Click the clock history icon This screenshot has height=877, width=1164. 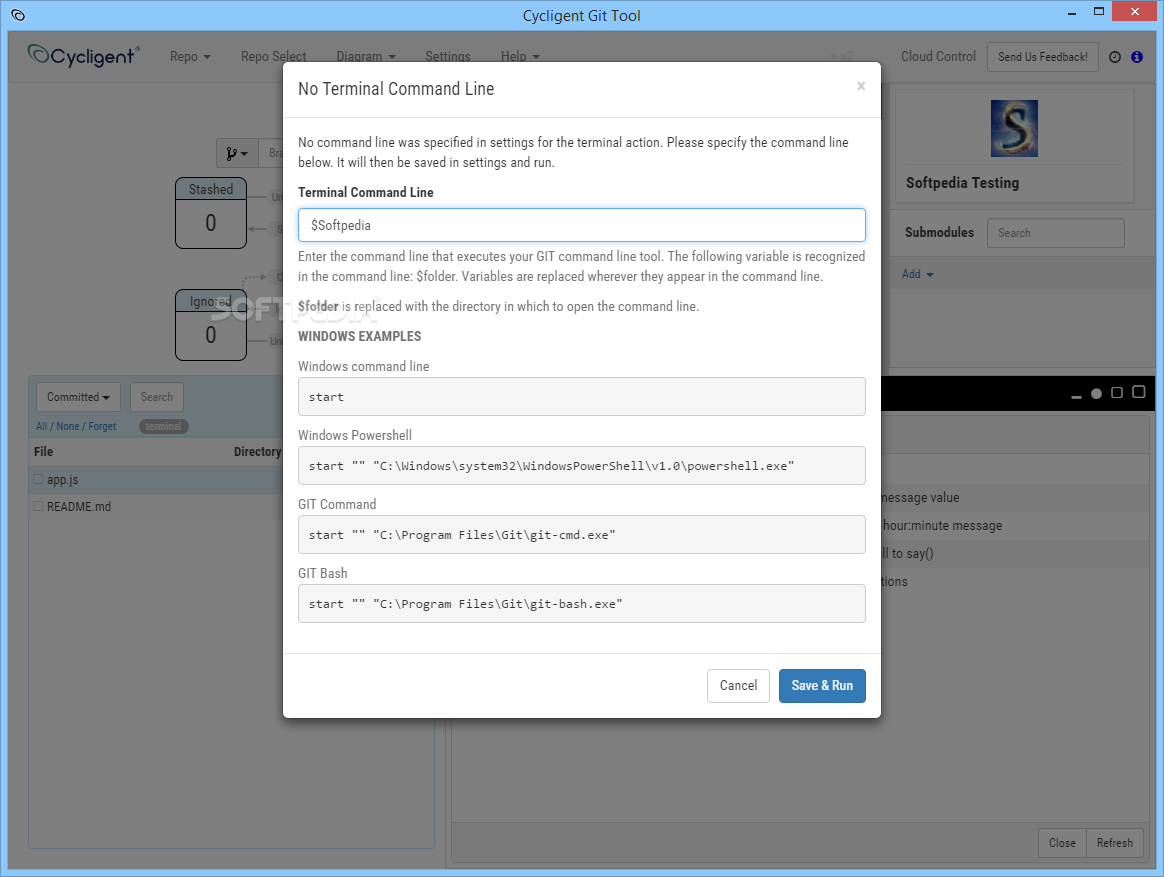(x=1114, y=57)
